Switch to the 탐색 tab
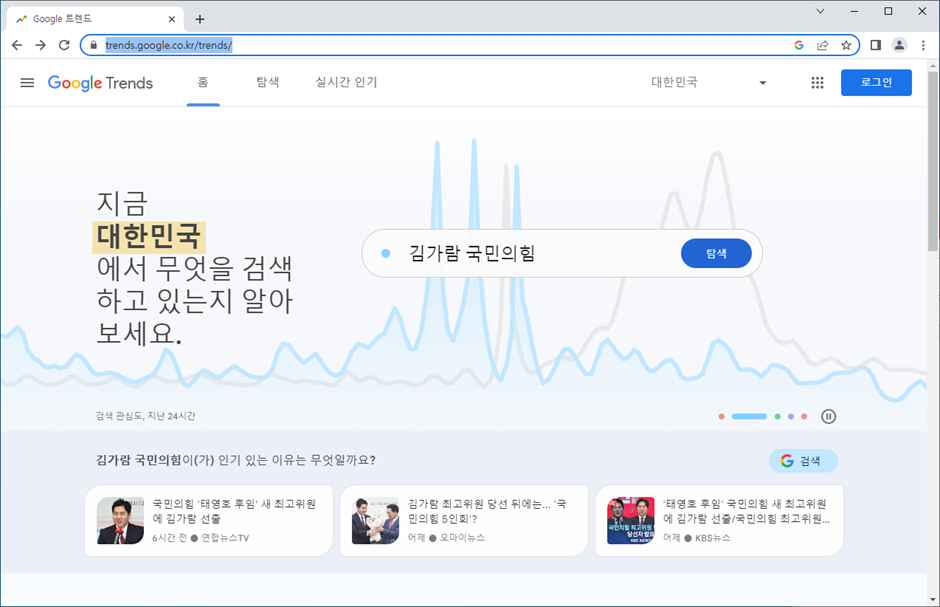 click(267, 83)
